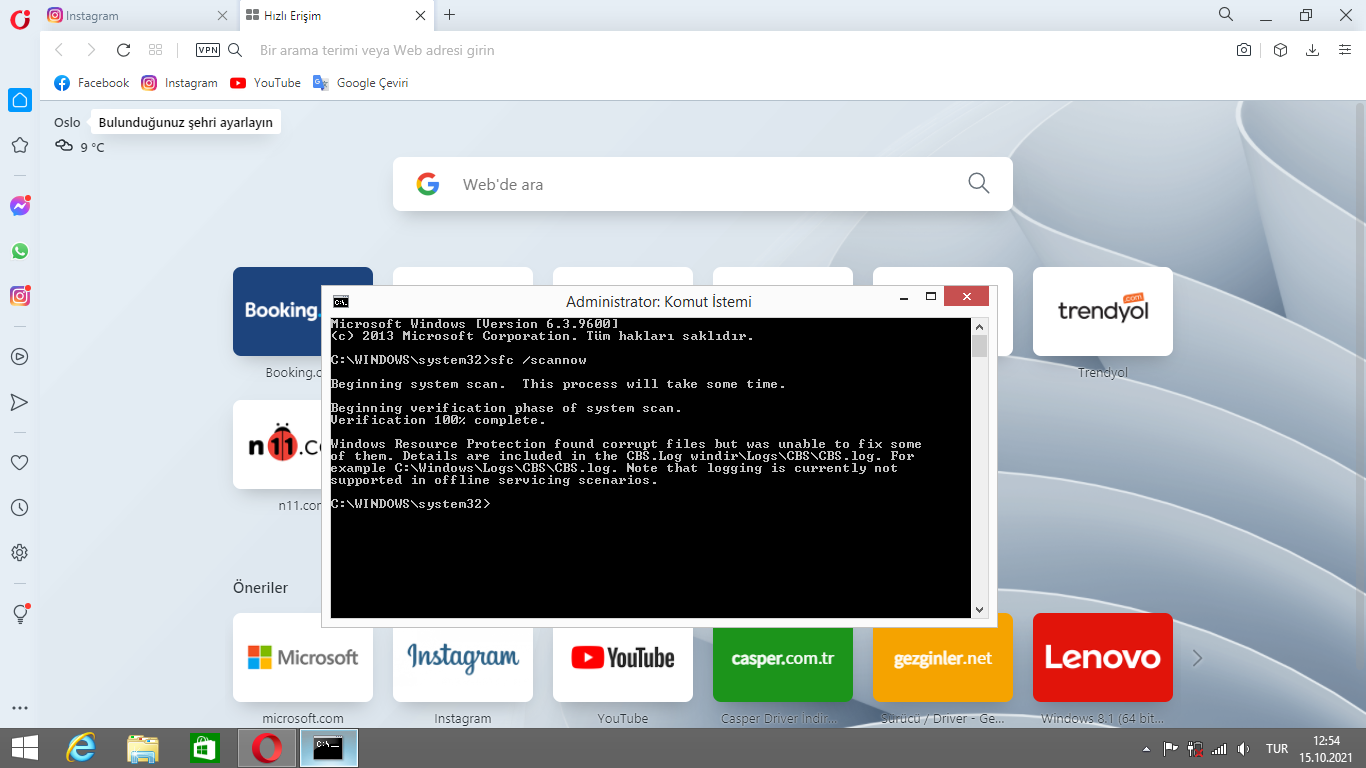Go forward to next page
This screenshot has height=768, width=1366.
91,50
